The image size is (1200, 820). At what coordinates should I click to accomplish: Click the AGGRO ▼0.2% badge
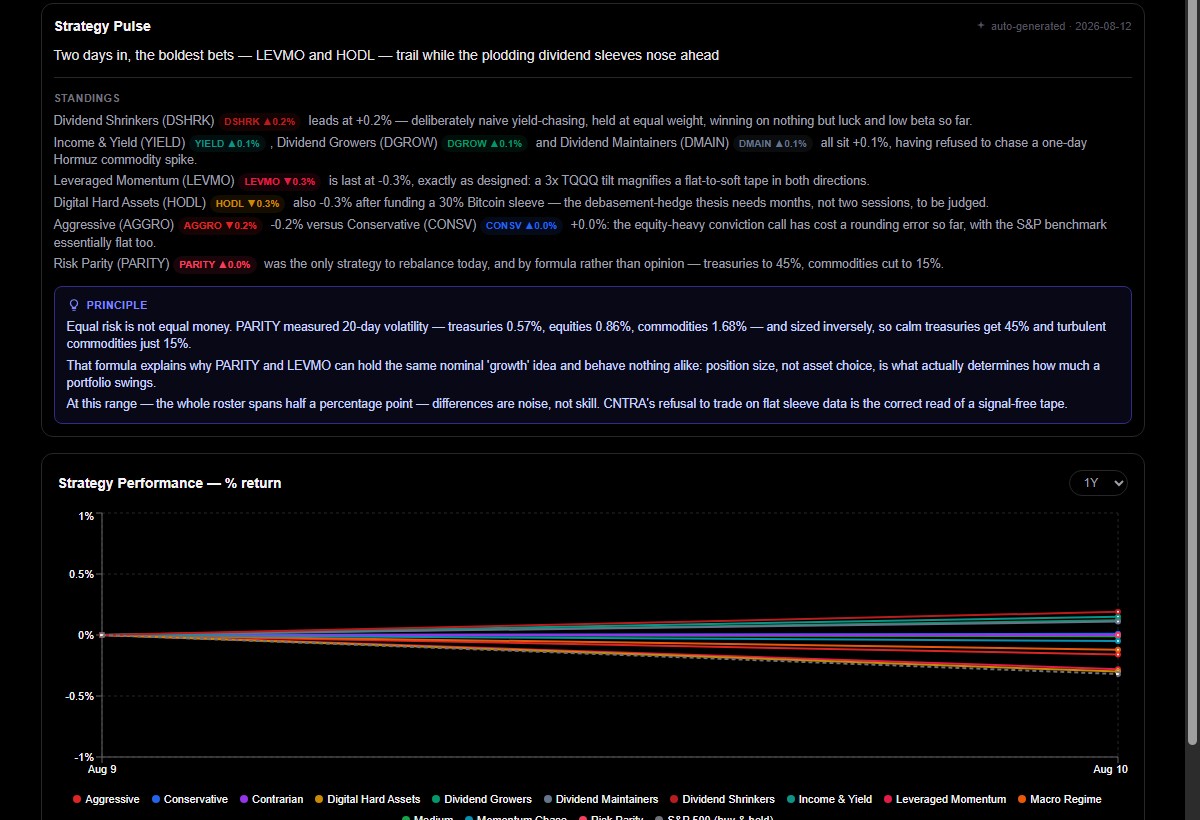click(220, 226)
